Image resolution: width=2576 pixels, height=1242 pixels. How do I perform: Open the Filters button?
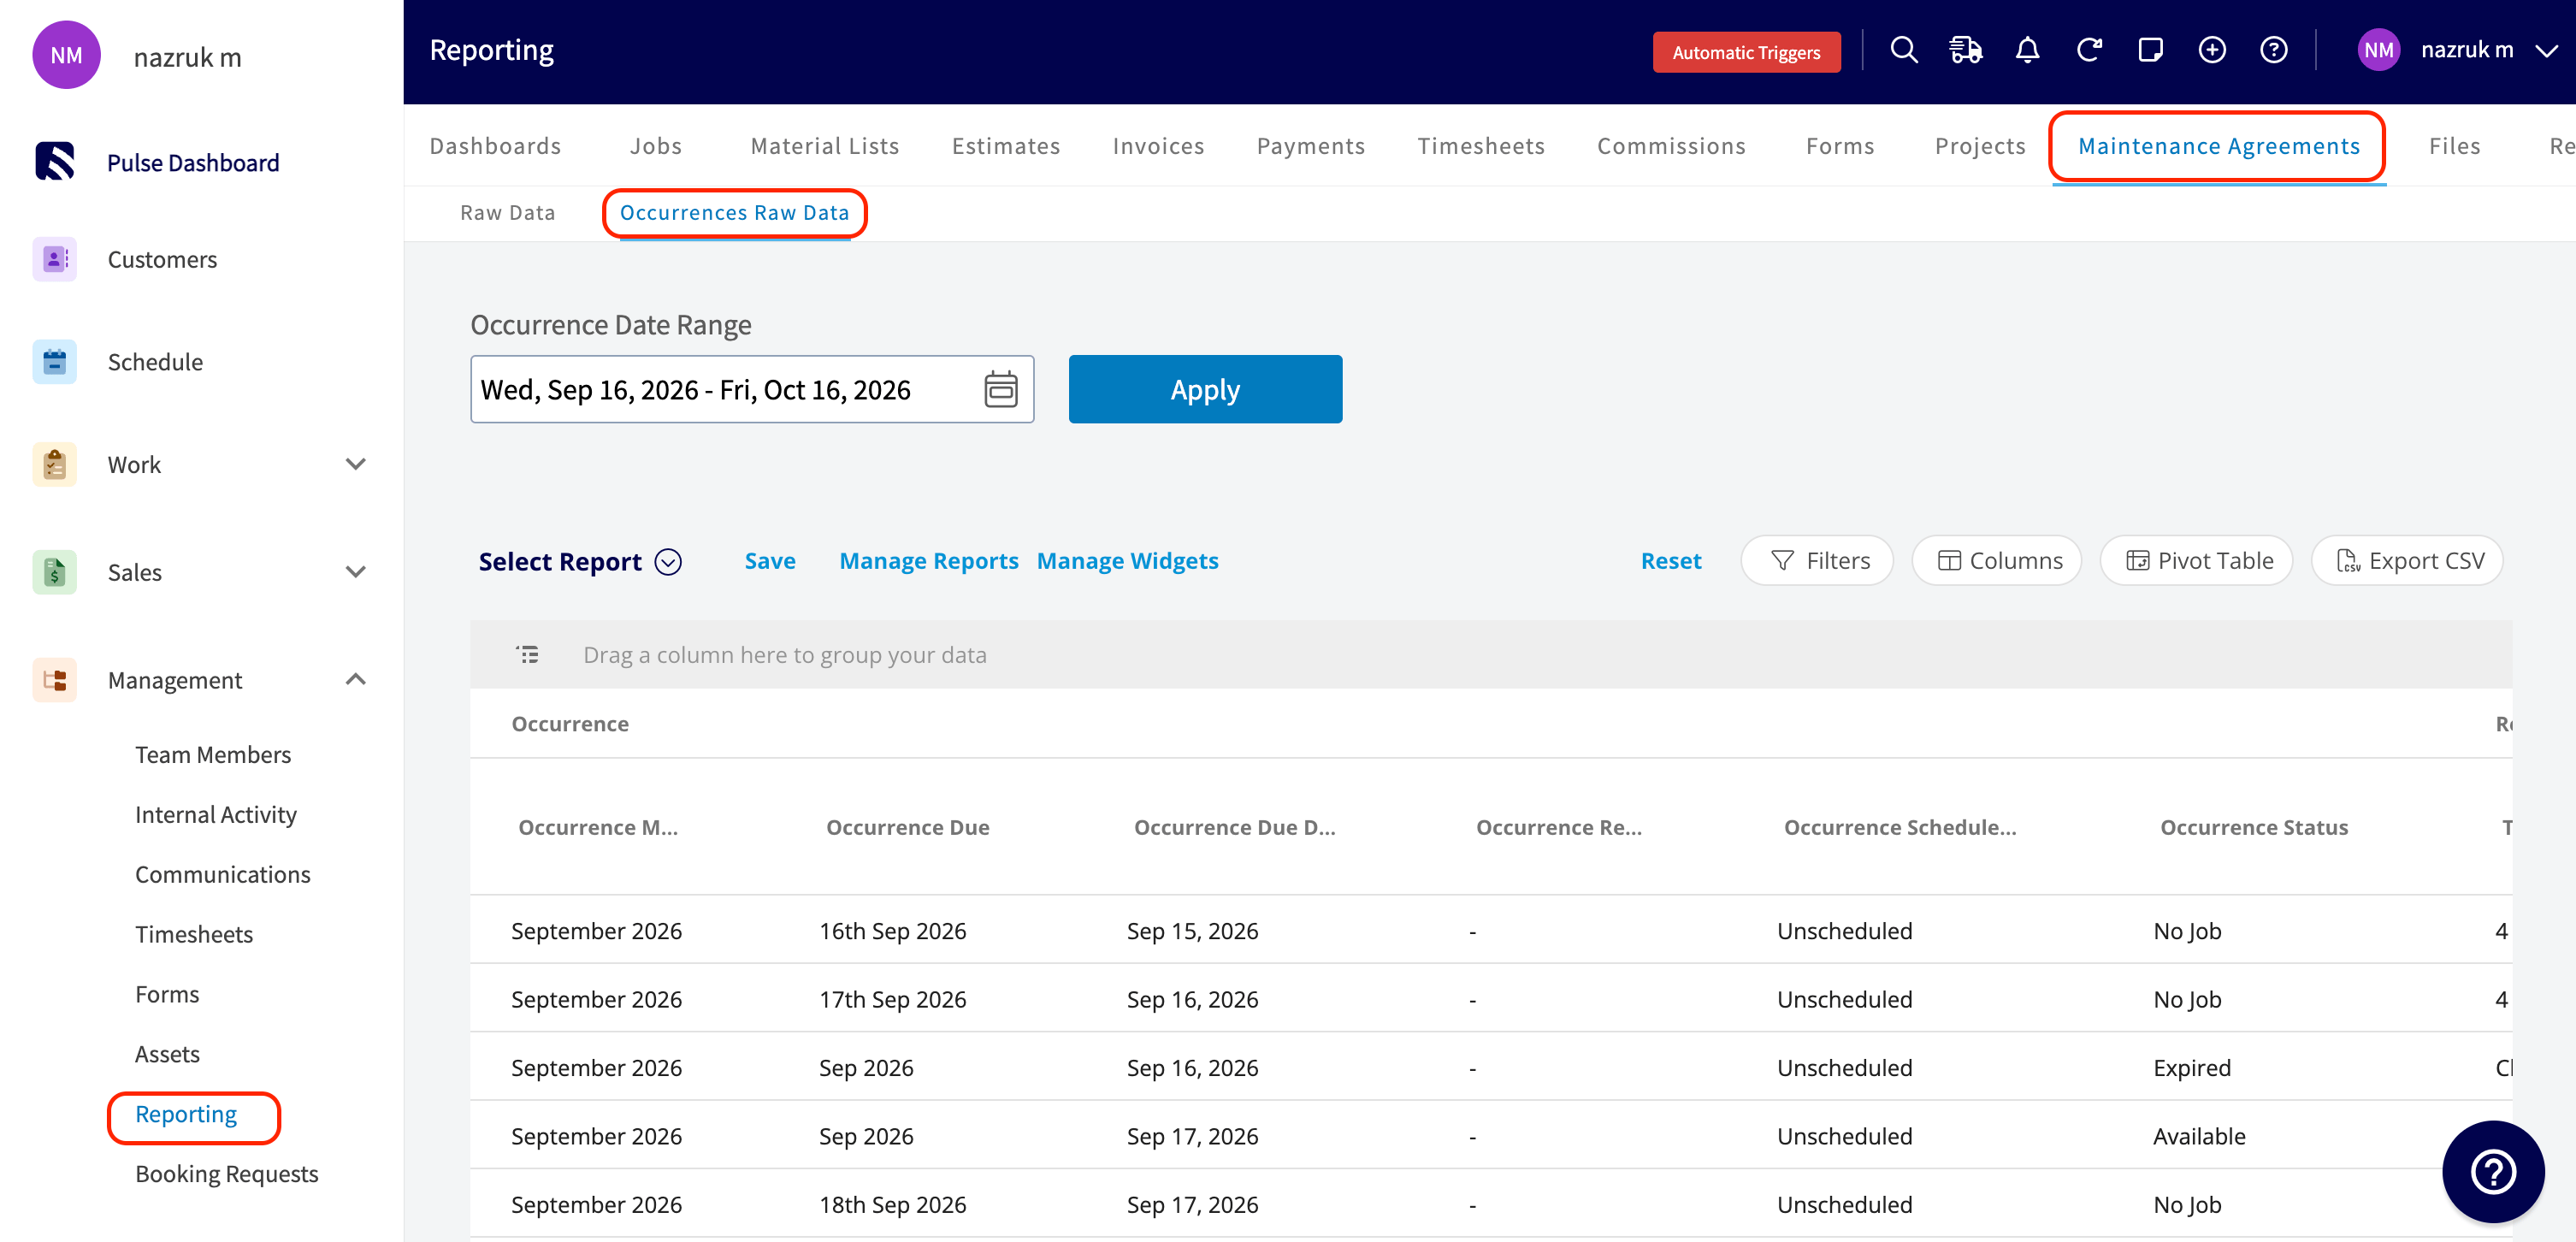(x=1817, y=561)
